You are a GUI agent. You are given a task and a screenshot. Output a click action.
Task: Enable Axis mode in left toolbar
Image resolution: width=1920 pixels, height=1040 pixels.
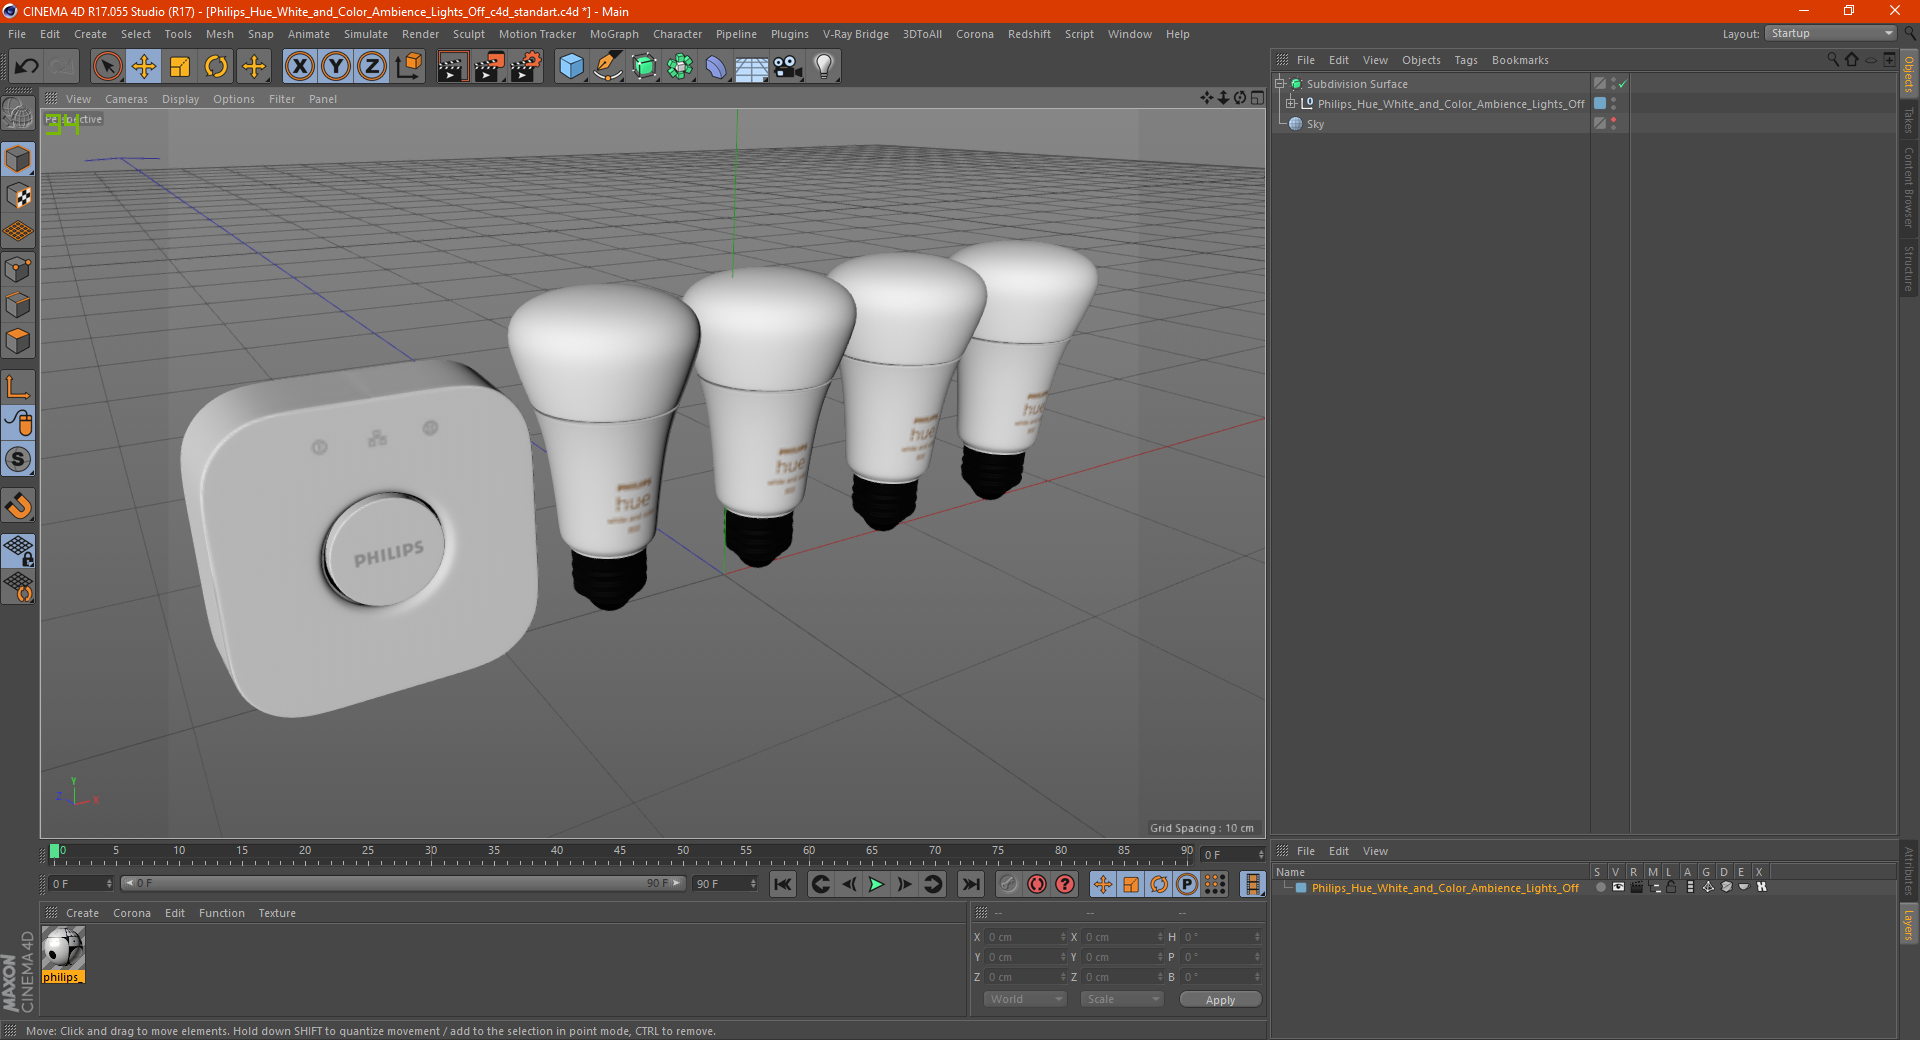18,386
